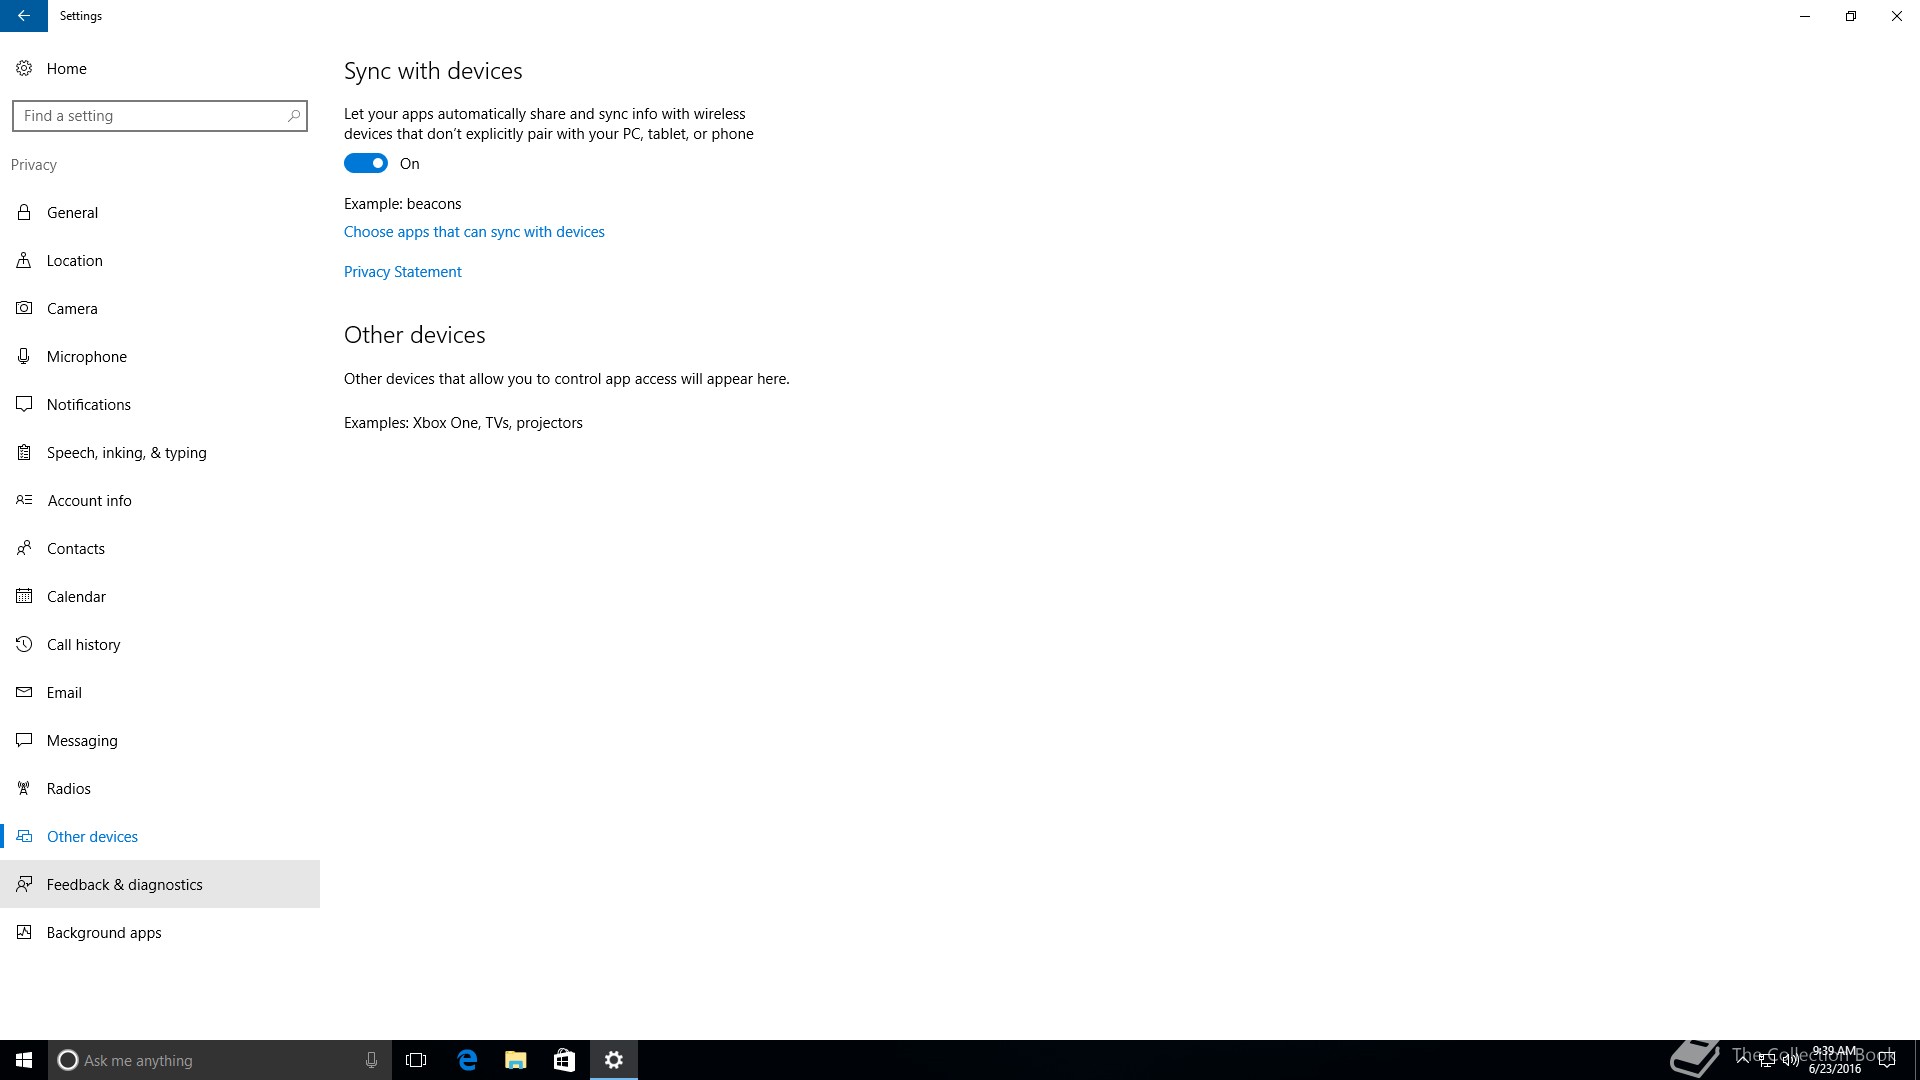Click the taskbar clock and date
Viewport: 1920px width, 1080px height.
[x=1834, y=1060]
